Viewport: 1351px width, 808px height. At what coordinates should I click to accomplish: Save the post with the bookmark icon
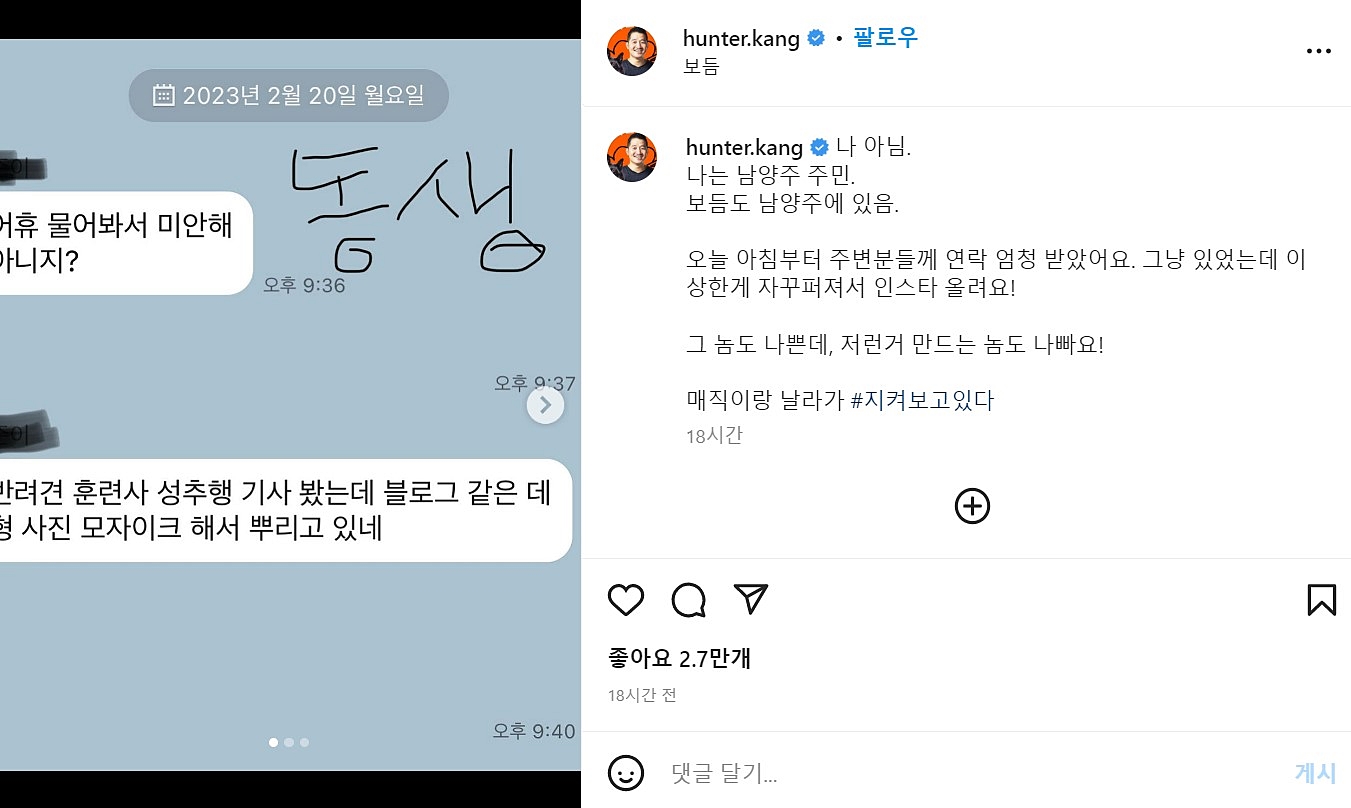1321,600
